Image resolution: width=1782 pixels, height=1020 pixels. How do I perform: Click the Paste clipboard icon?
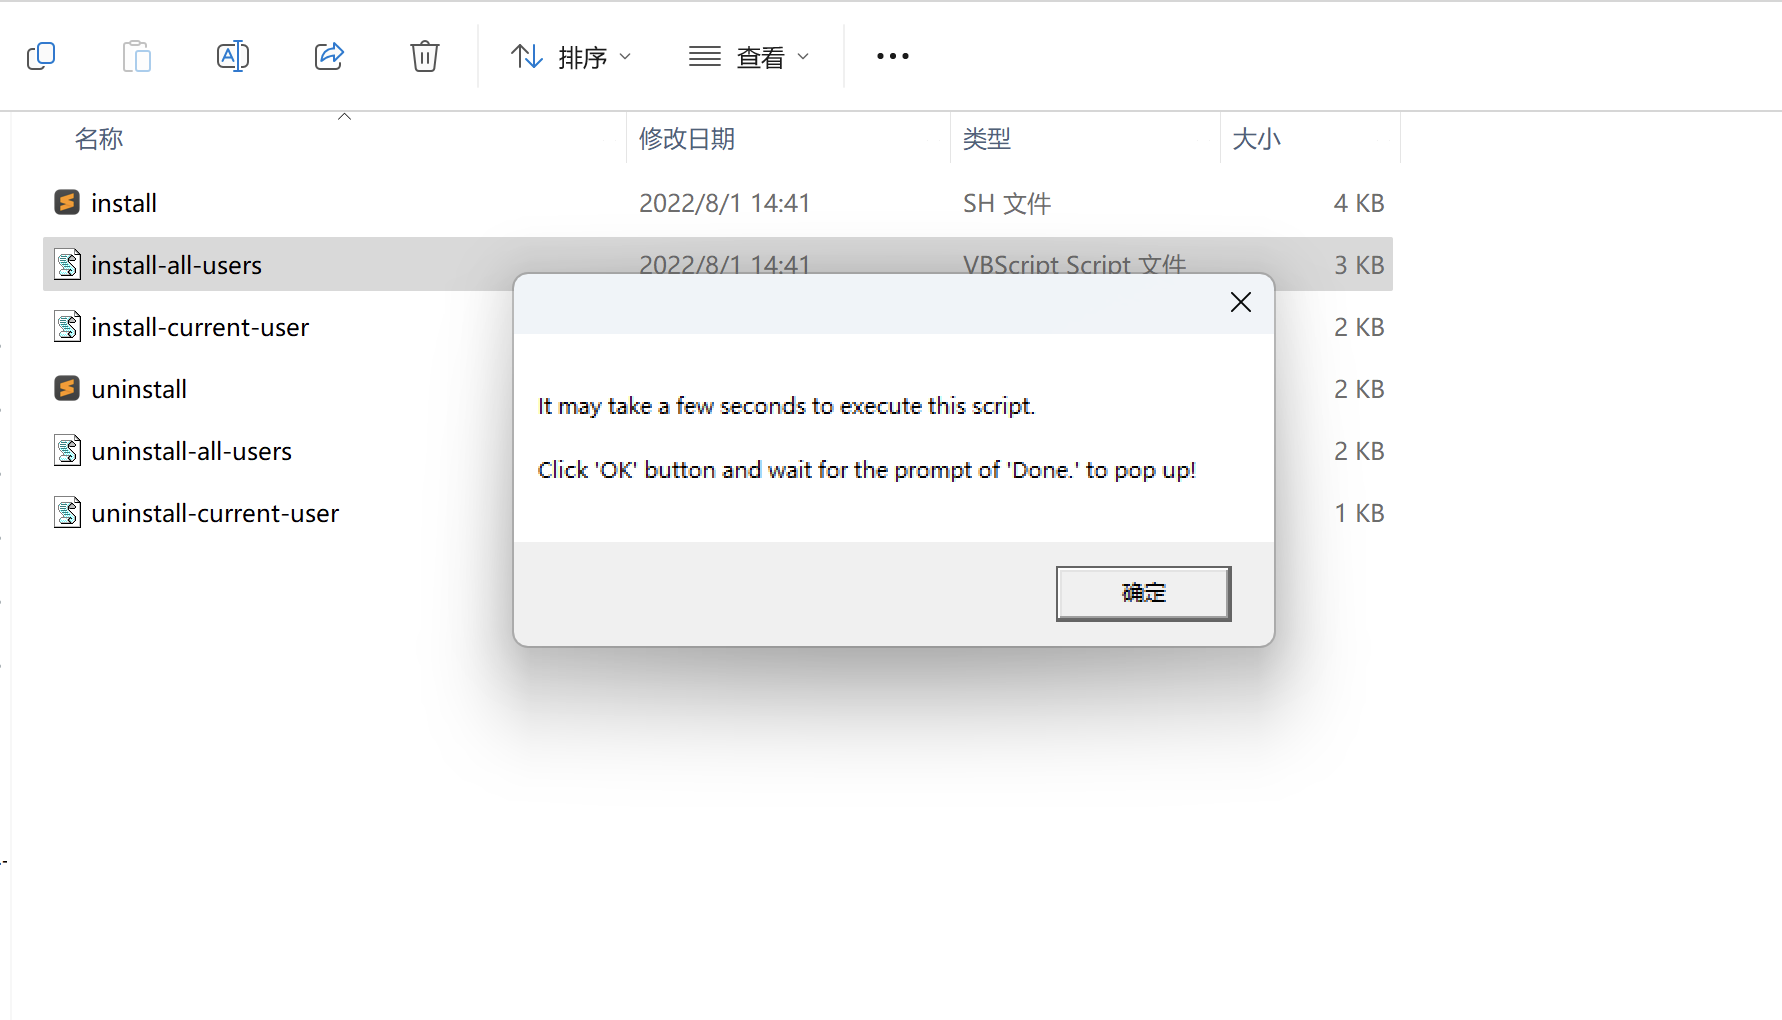click(137, 56)
